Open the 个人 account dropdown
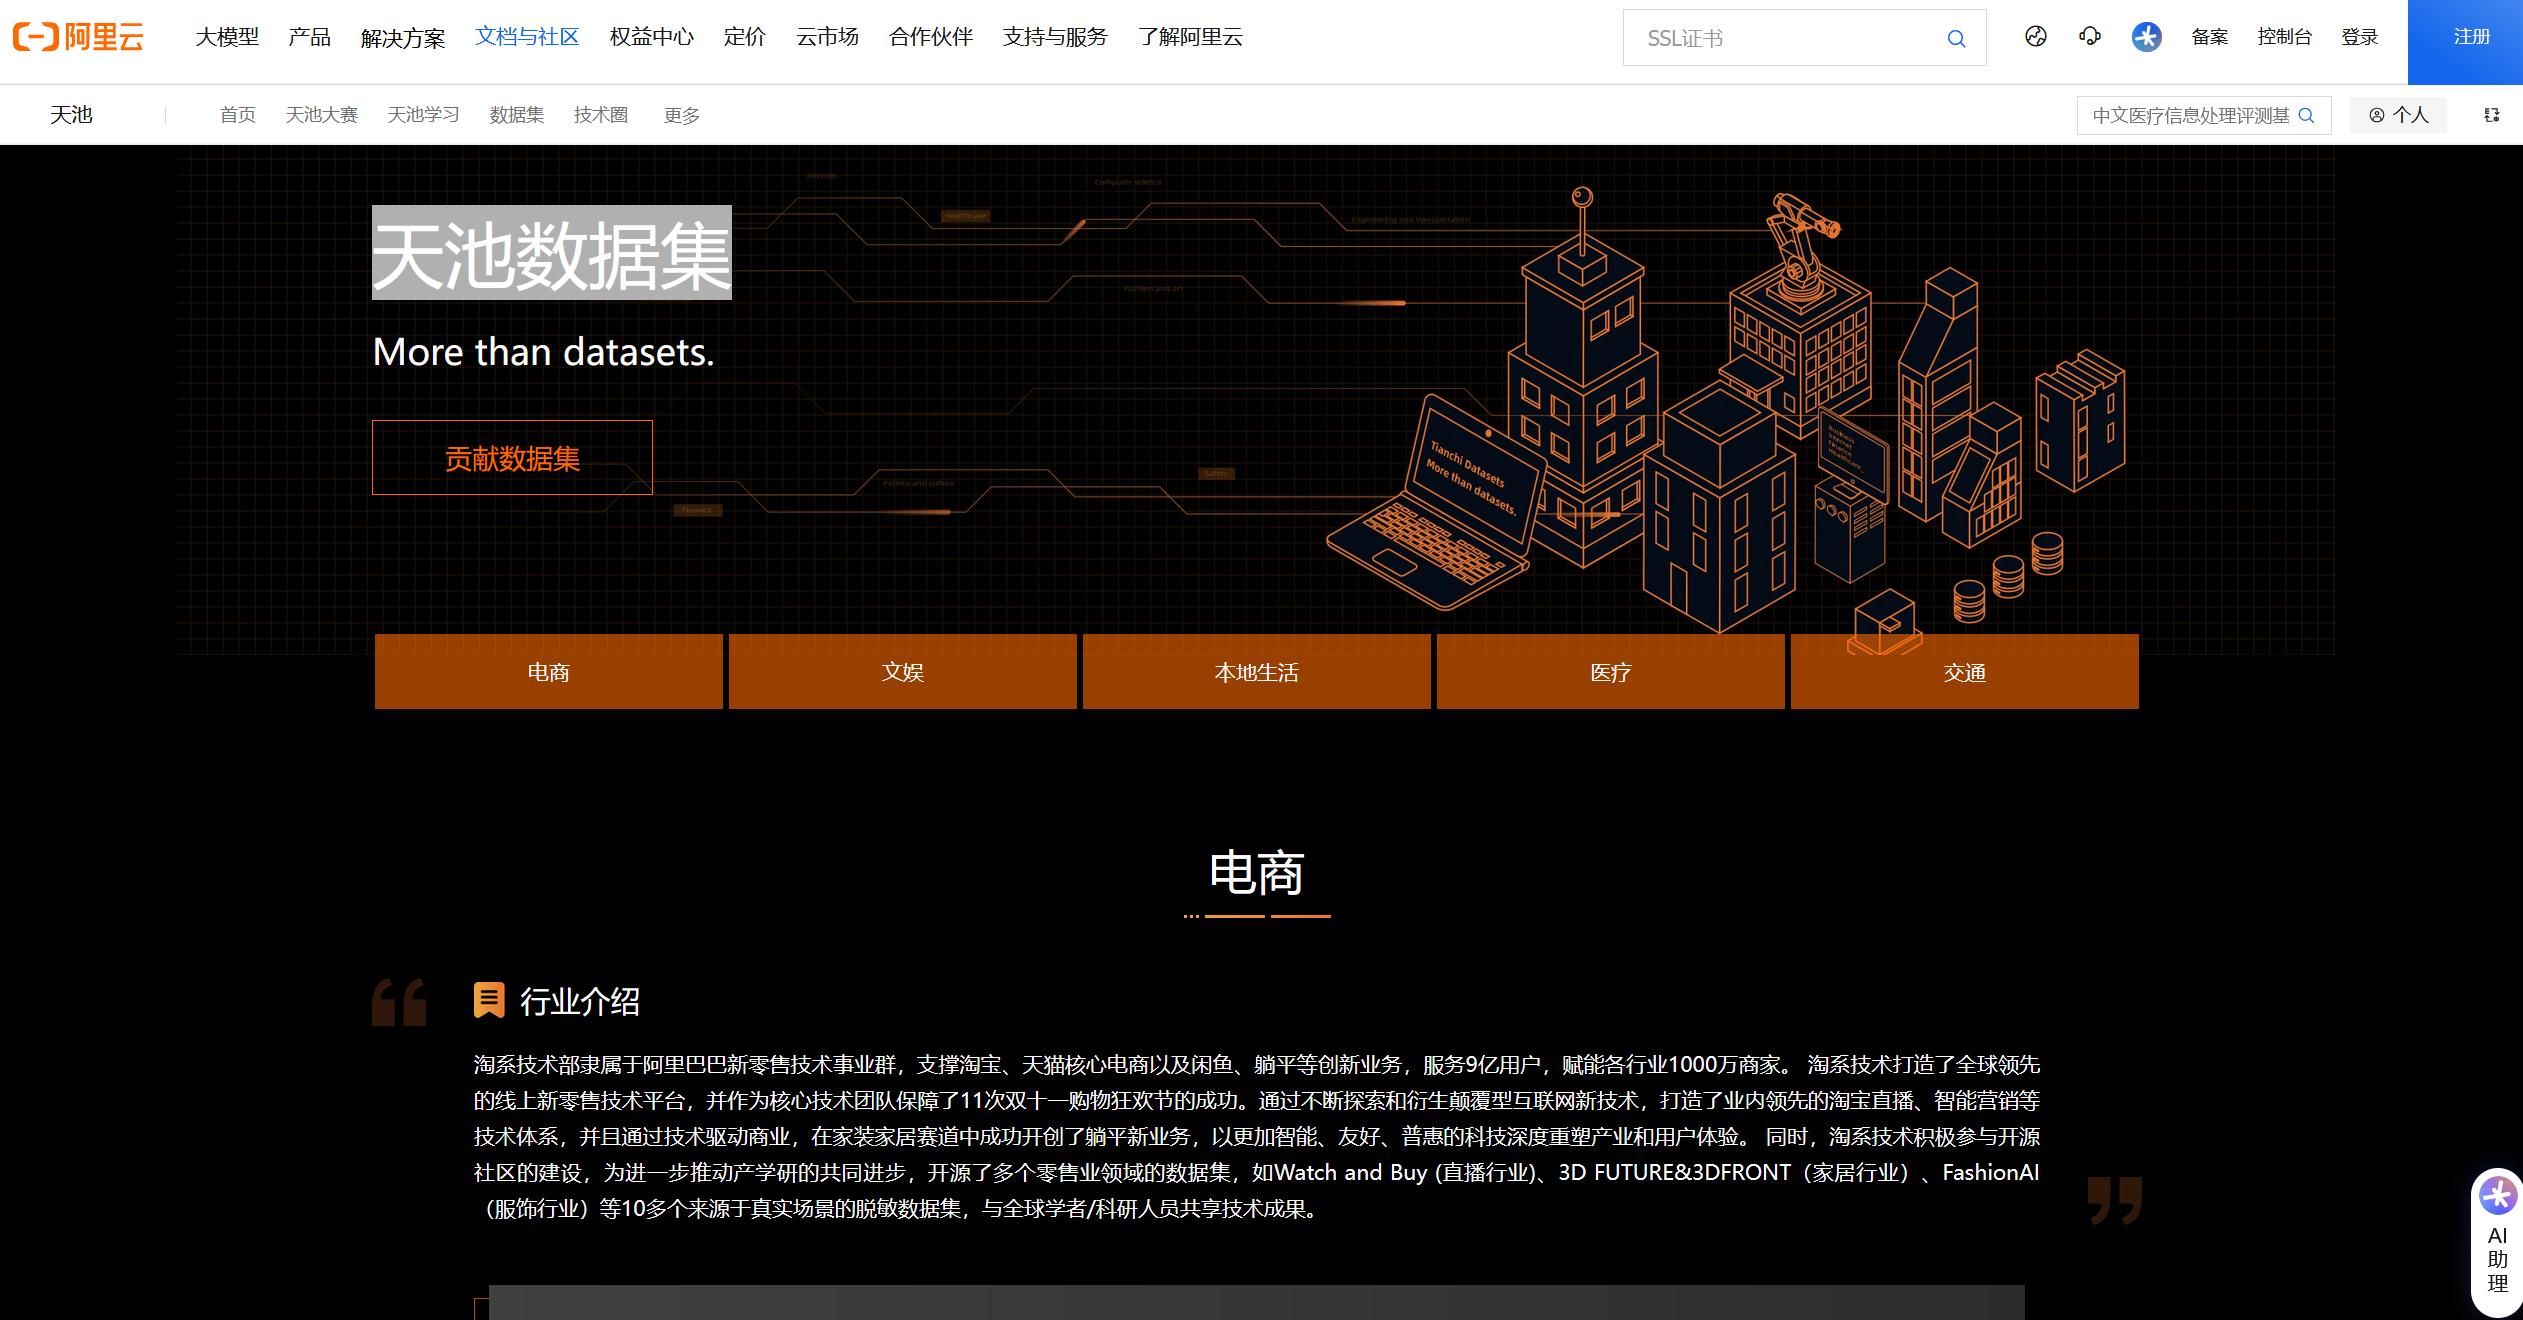 tap(2398, 115)
